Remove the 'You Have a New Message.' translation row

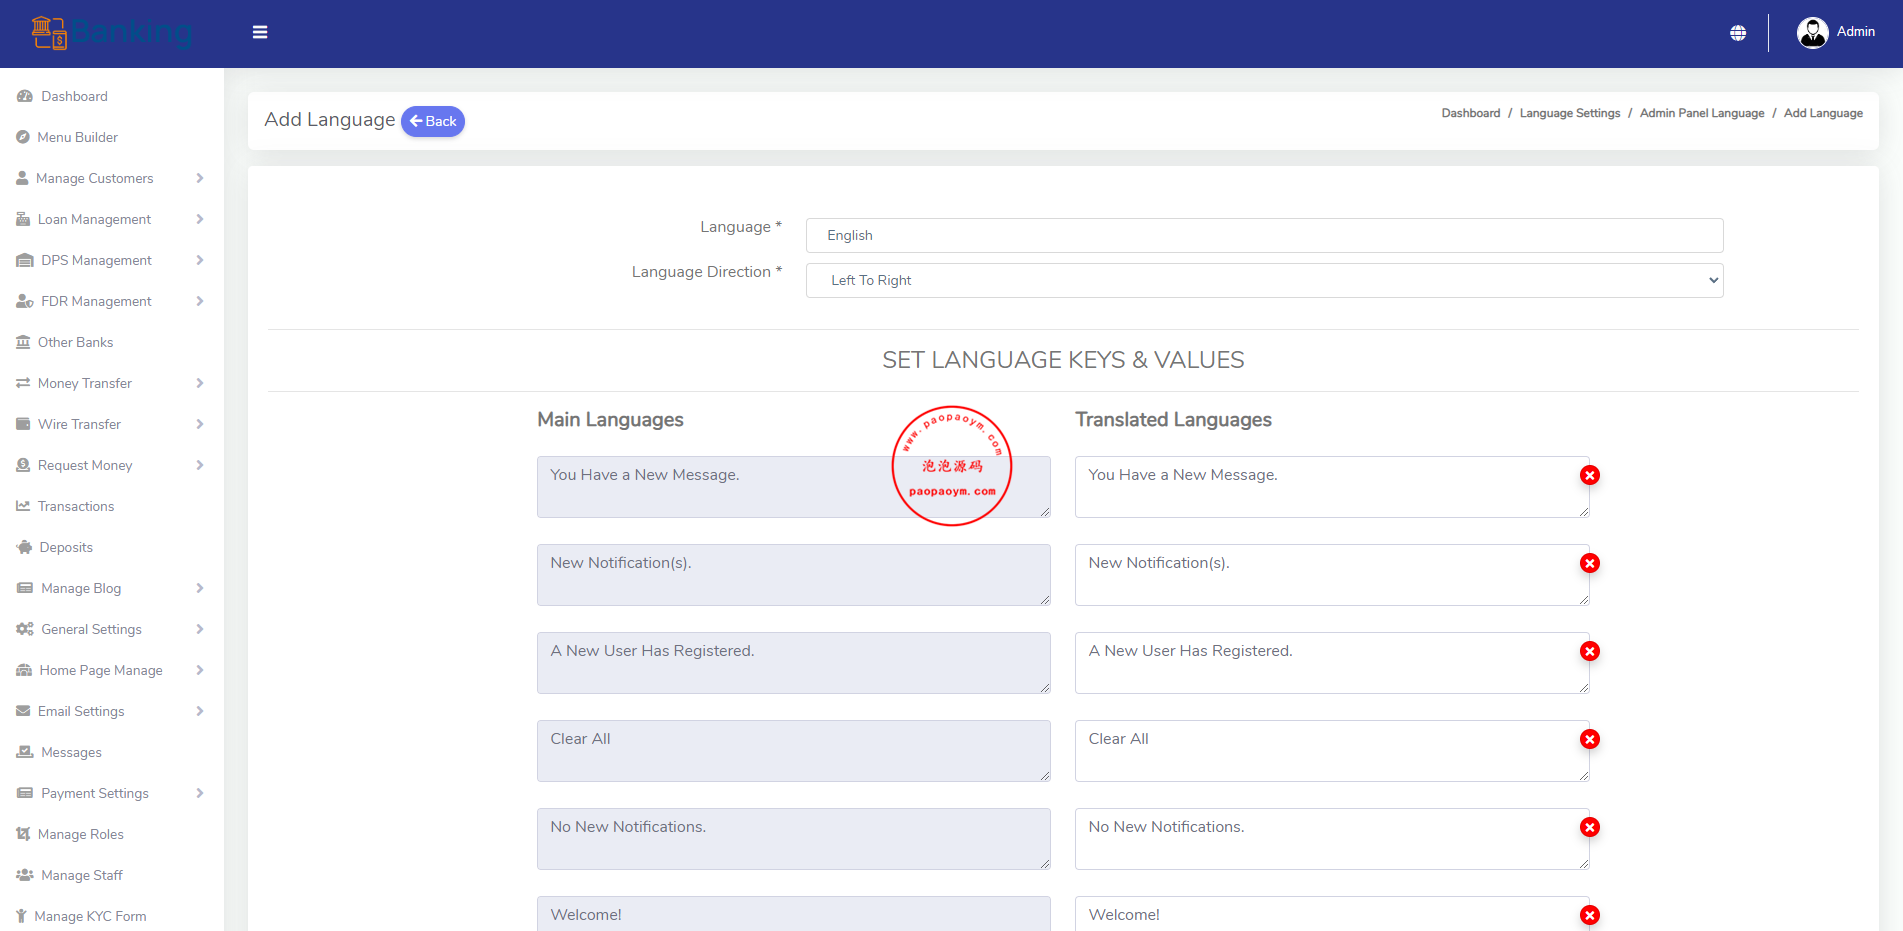click(x=1589, y=475)
